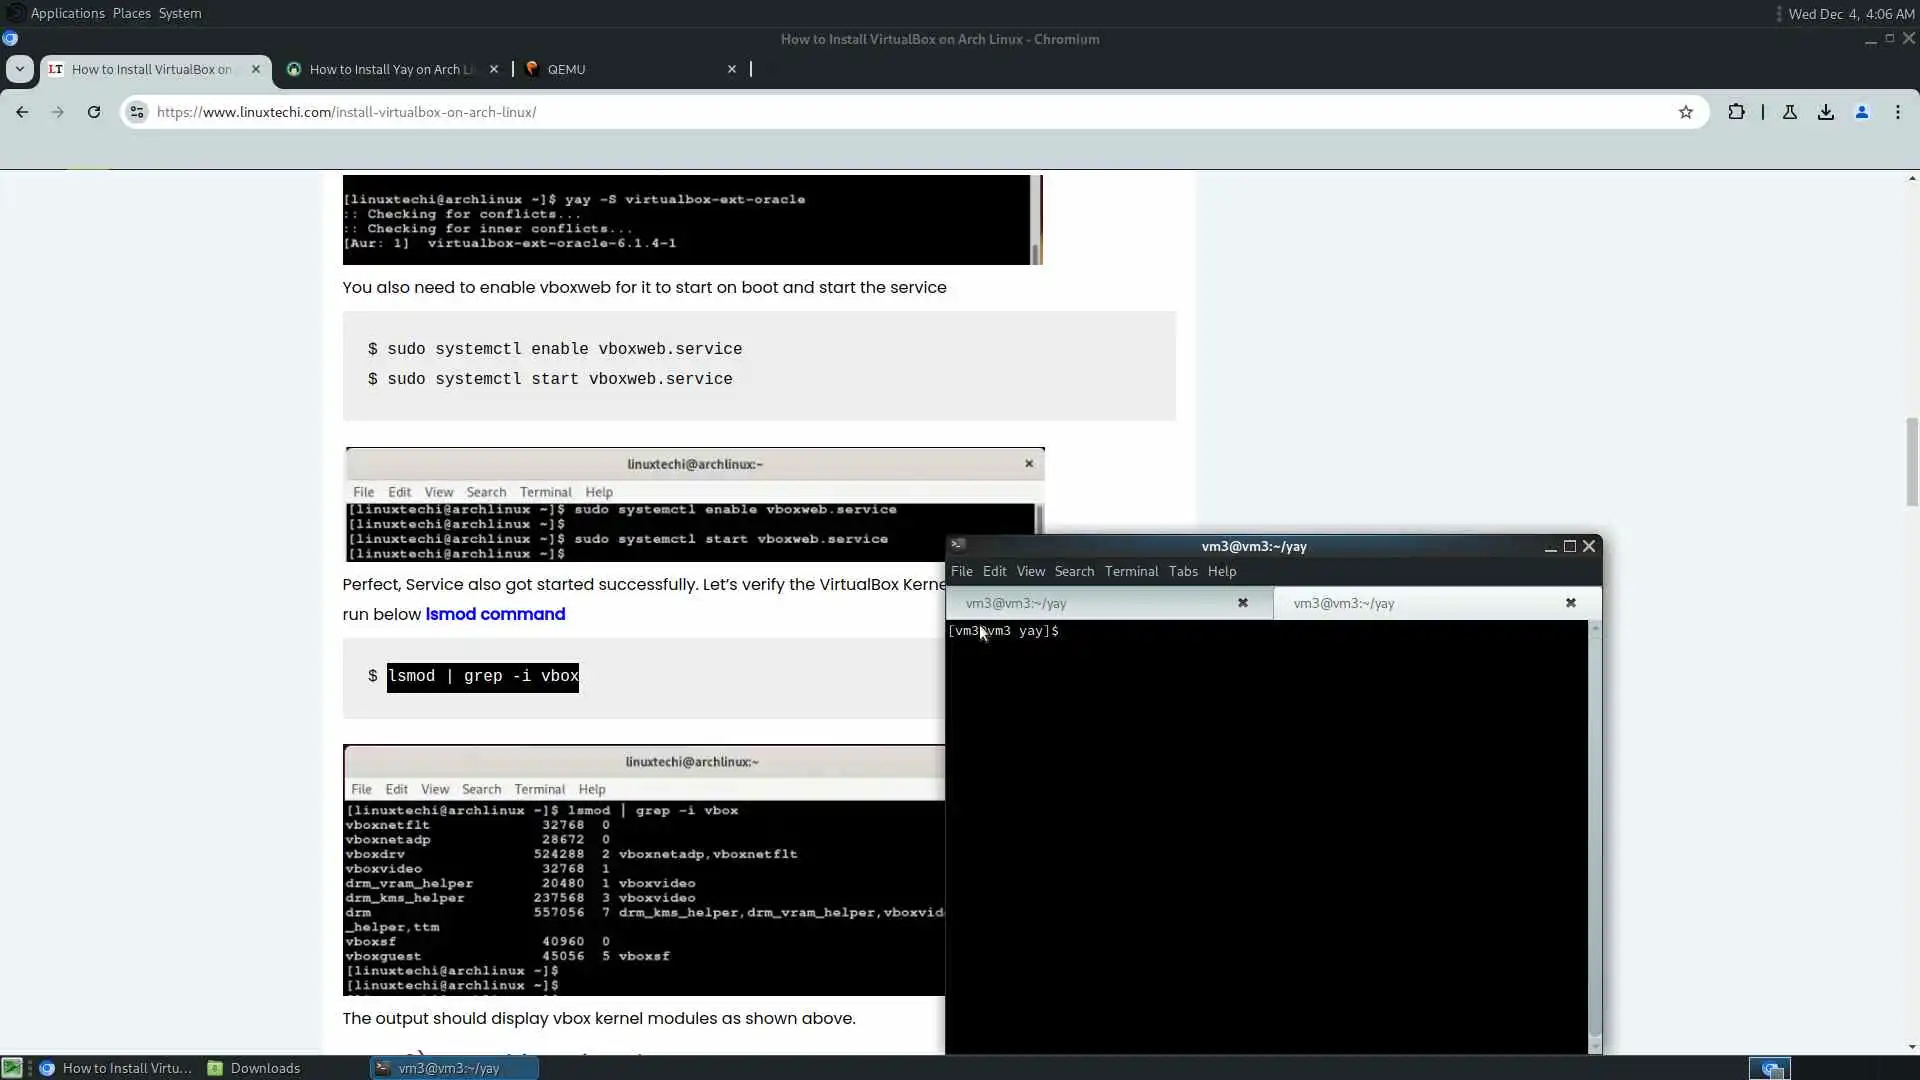
Task: Bookmark this page with star icon
Action: pos(1685,112)
